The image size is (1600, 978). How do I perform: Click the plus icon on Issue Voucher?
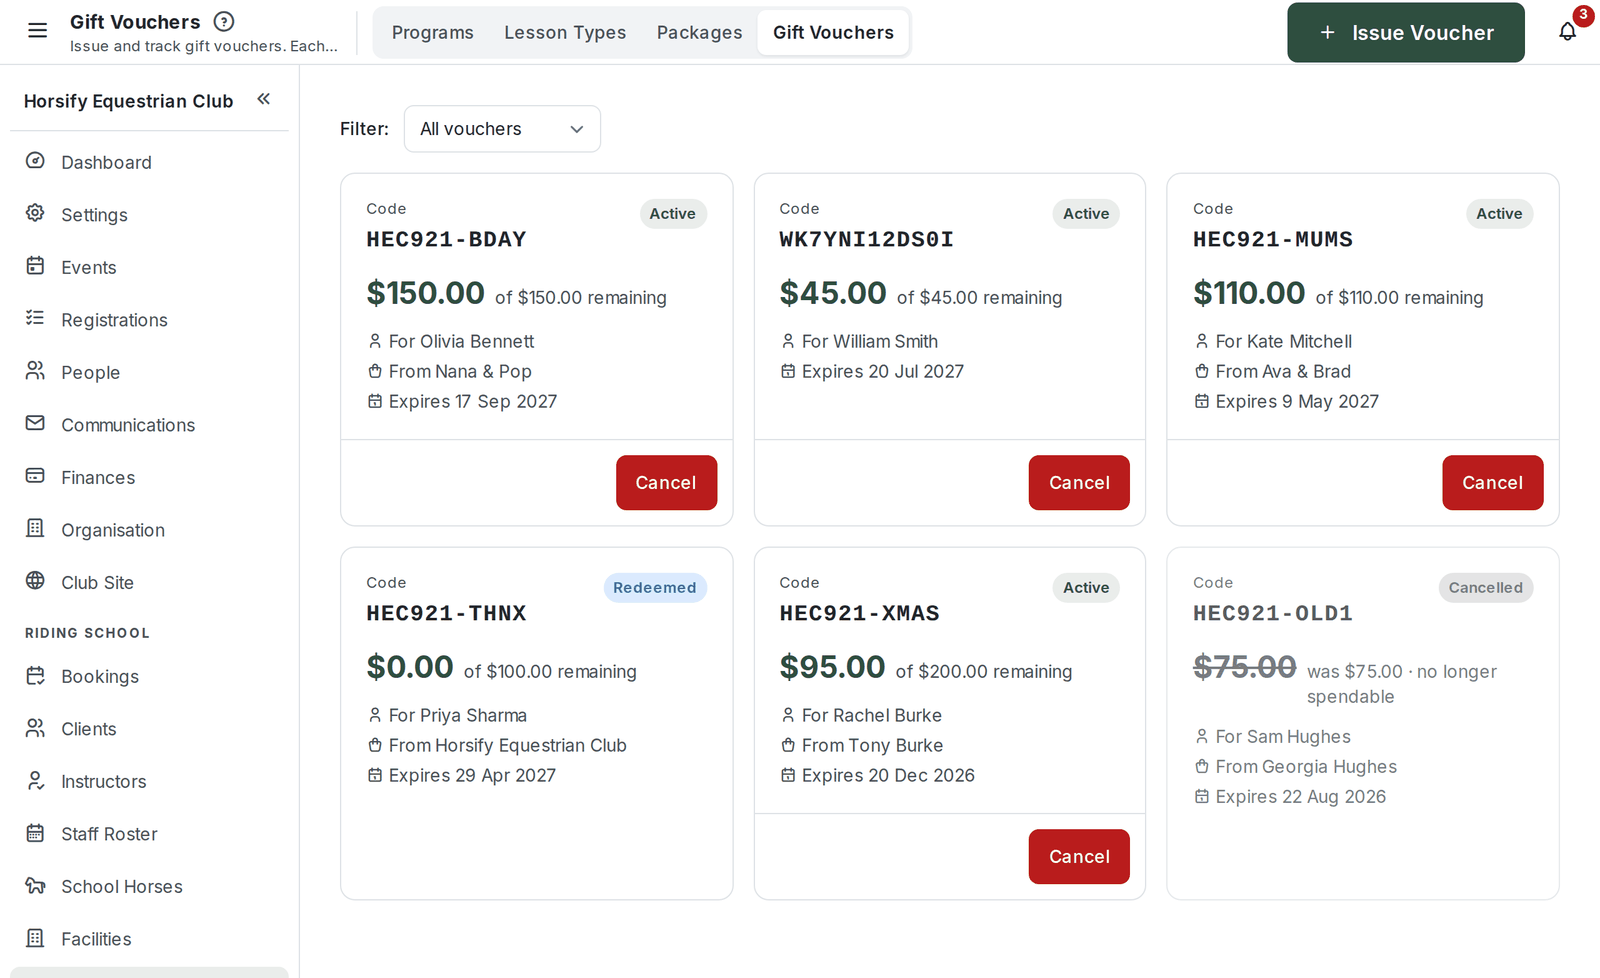coord(1327,33)
